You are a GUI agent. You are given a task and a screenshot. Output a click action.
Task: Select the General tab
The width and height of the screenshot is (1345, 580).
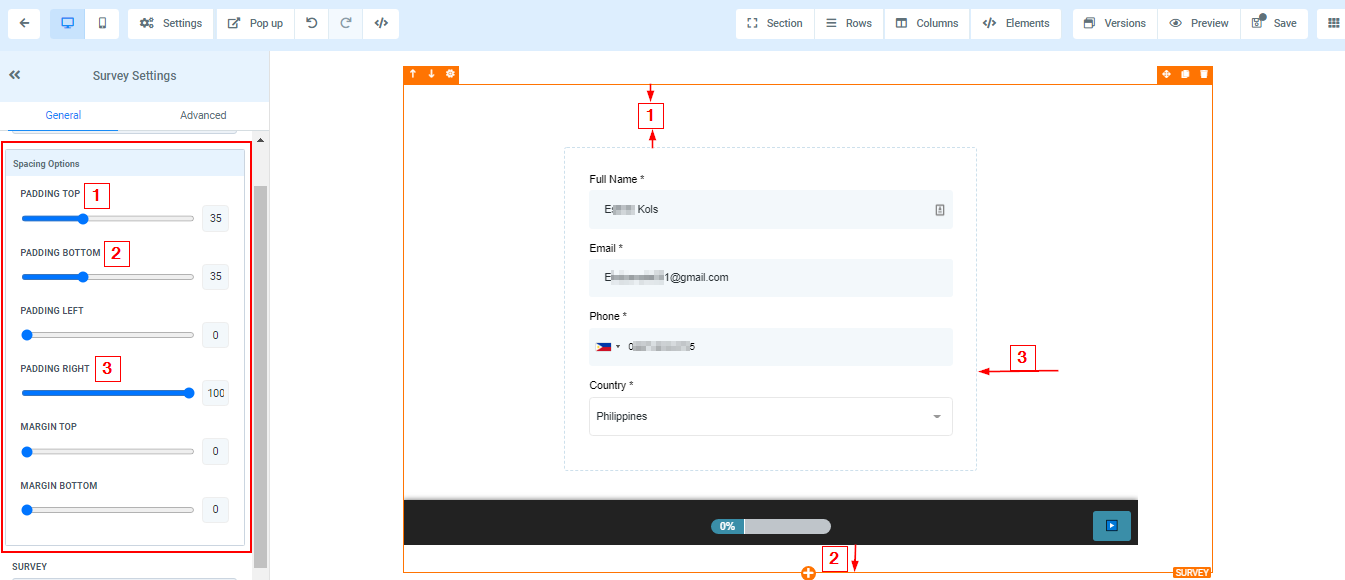(63, 115)
